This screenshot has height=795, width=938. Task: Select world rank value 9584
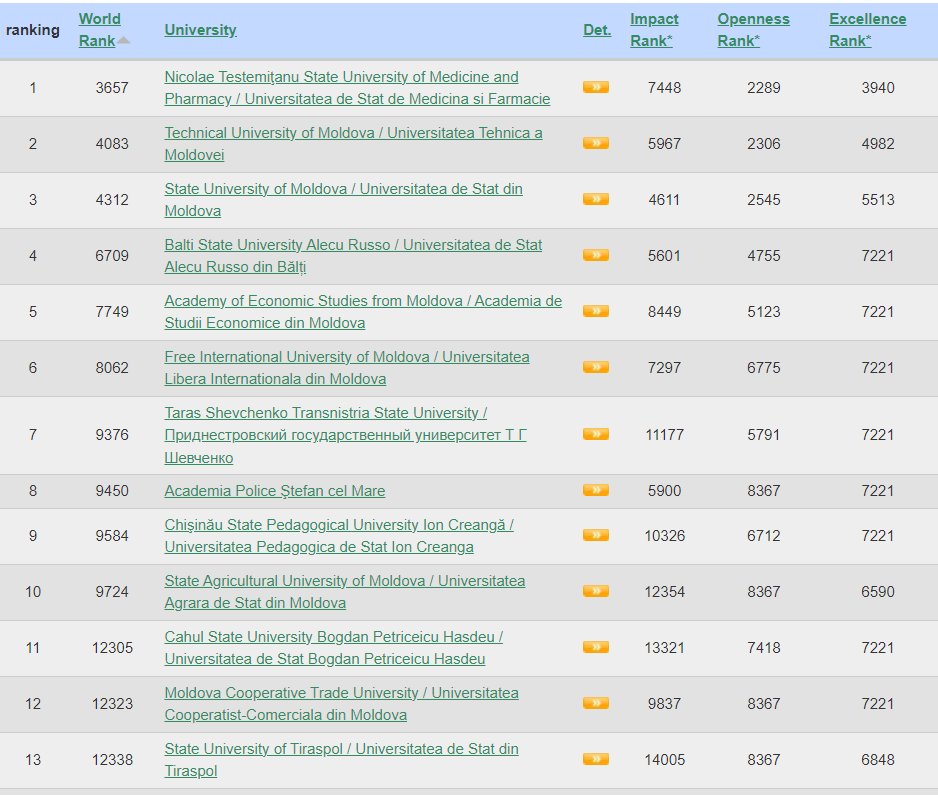click(112, 535)
